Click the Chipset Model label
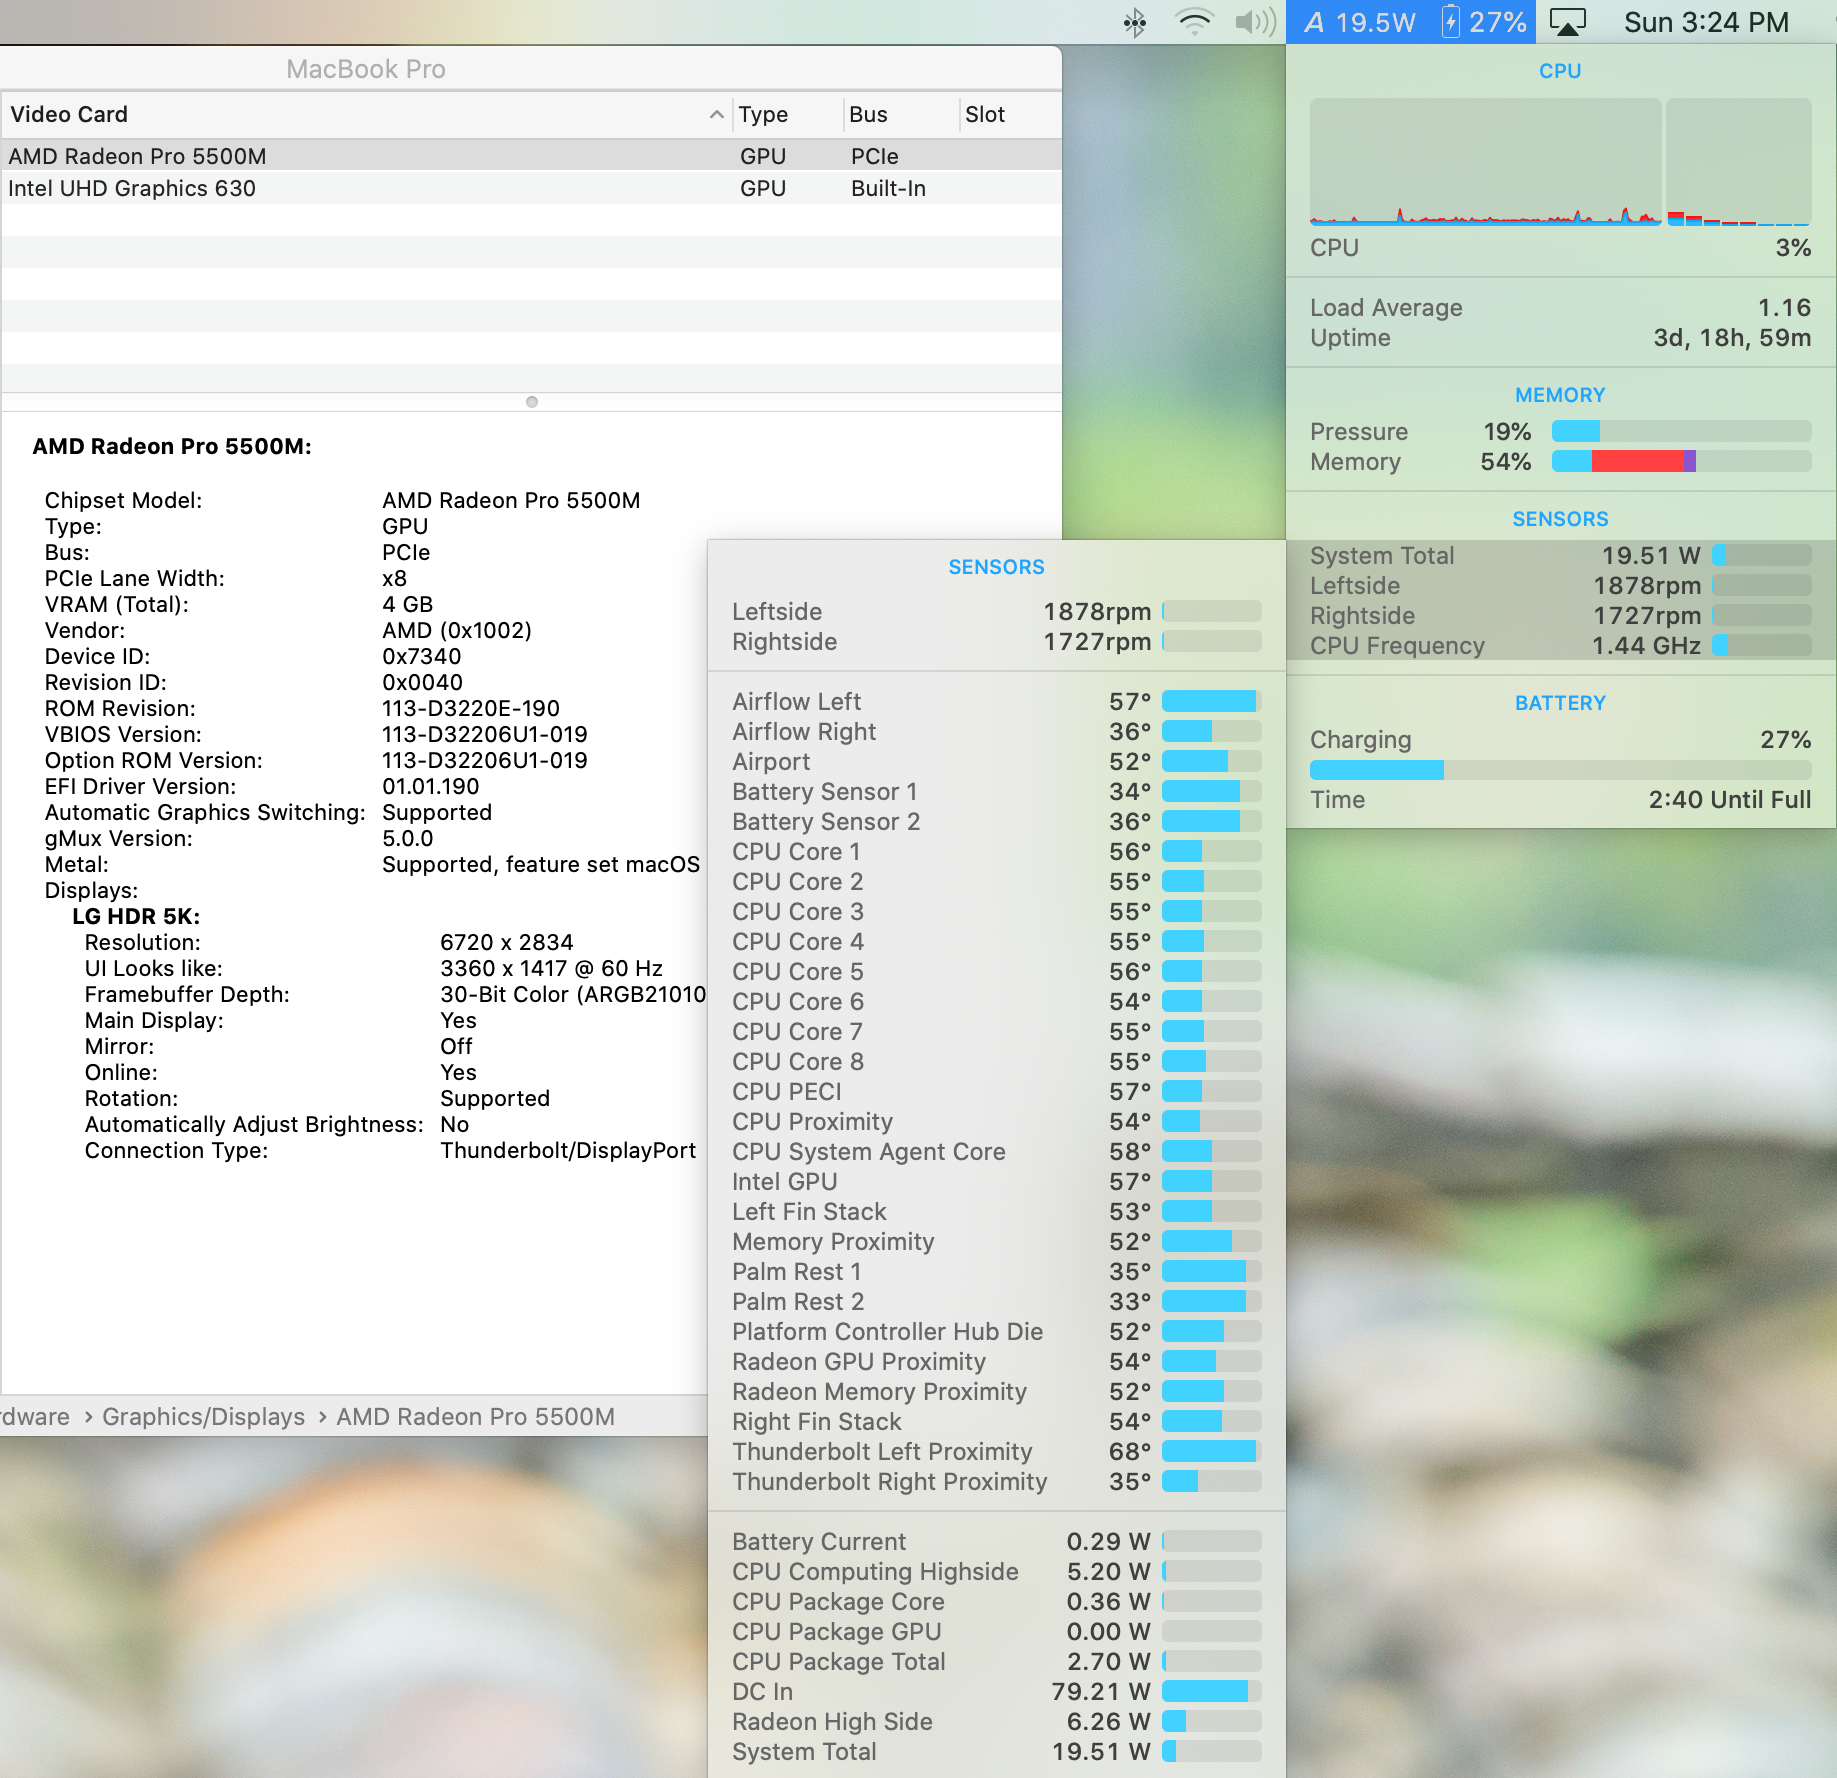The image size is (1837, 1778). click(x=123, y=500)
